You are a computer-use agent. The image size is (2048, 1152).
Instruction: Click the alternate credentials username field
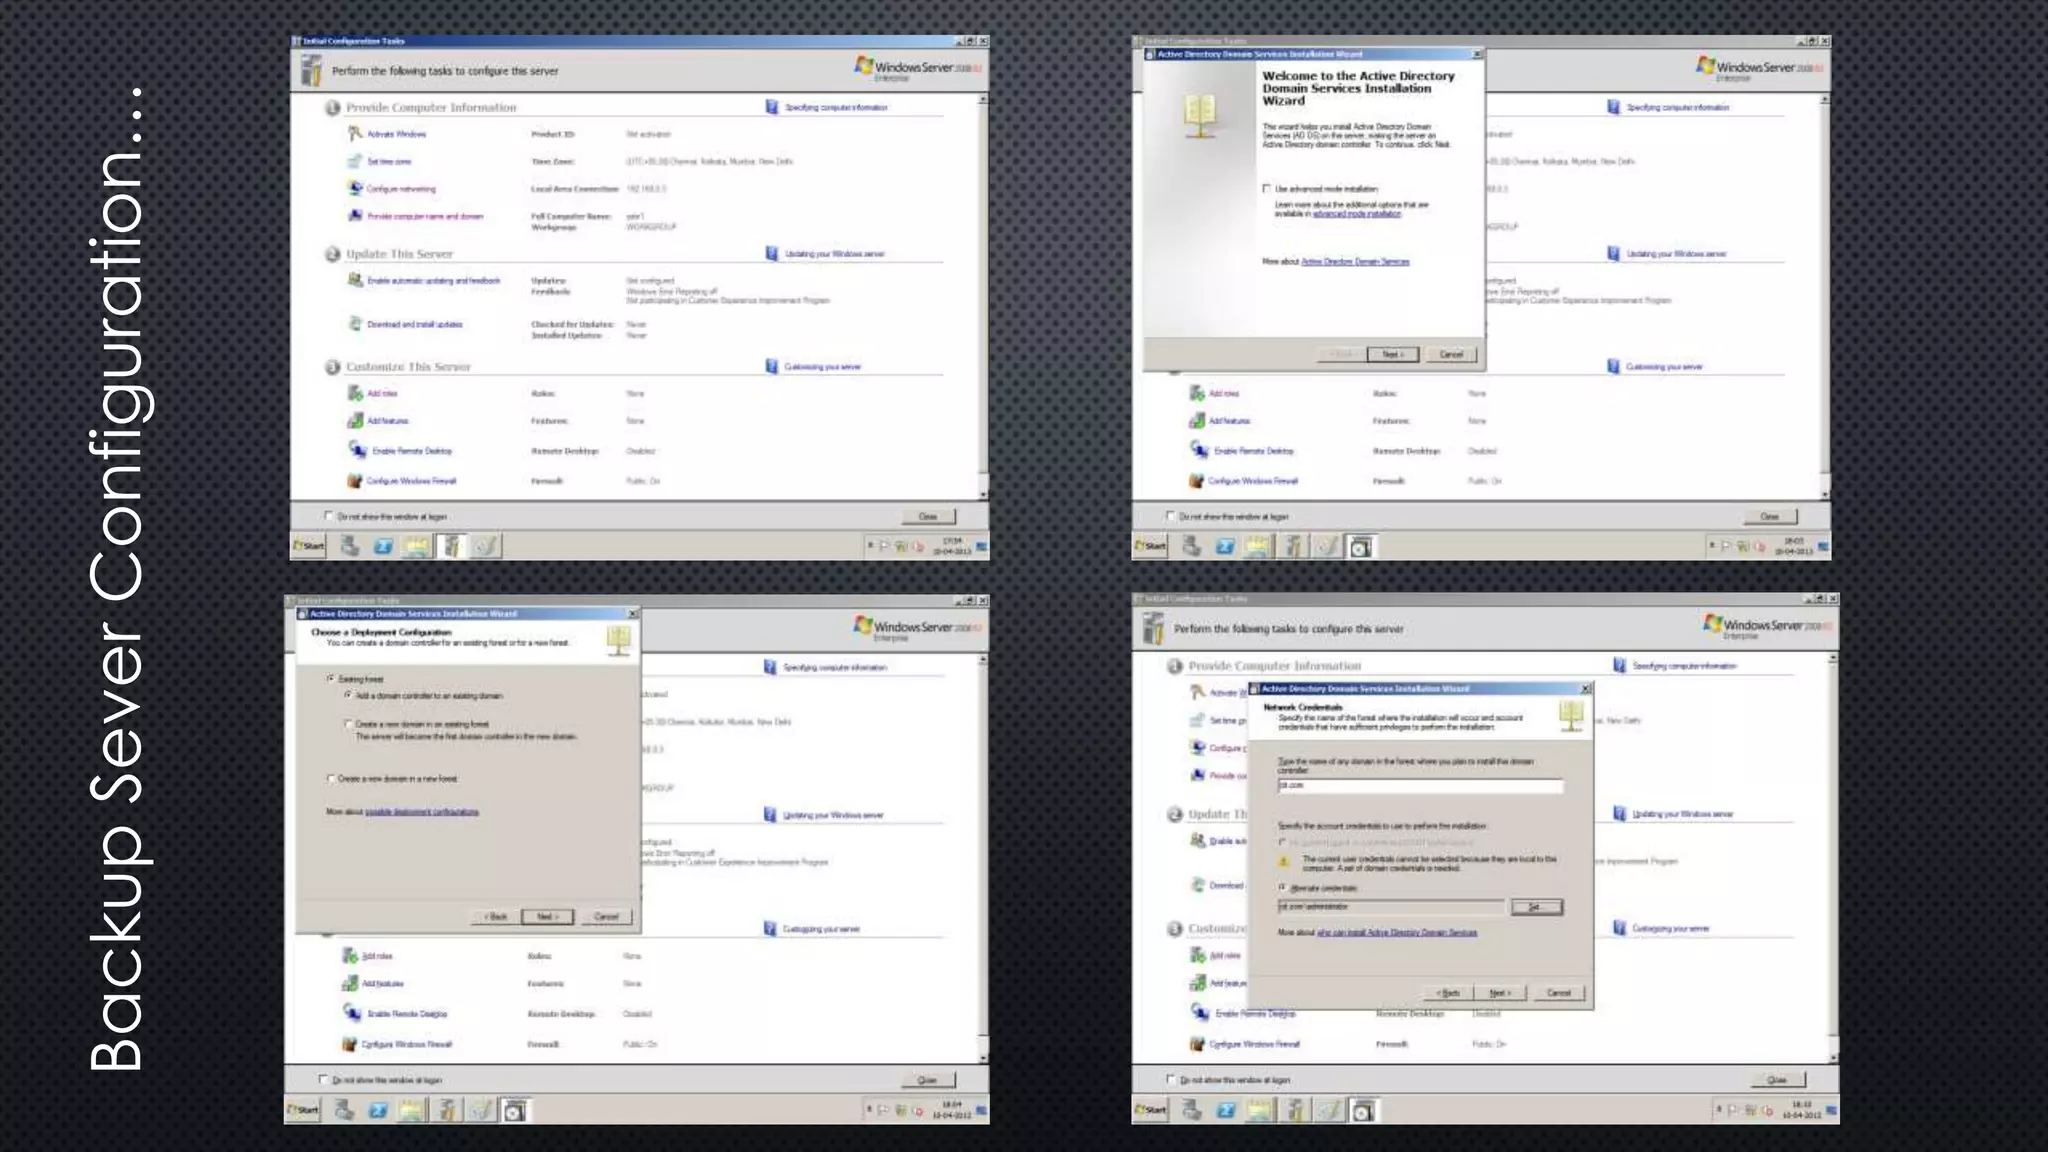1391,907
